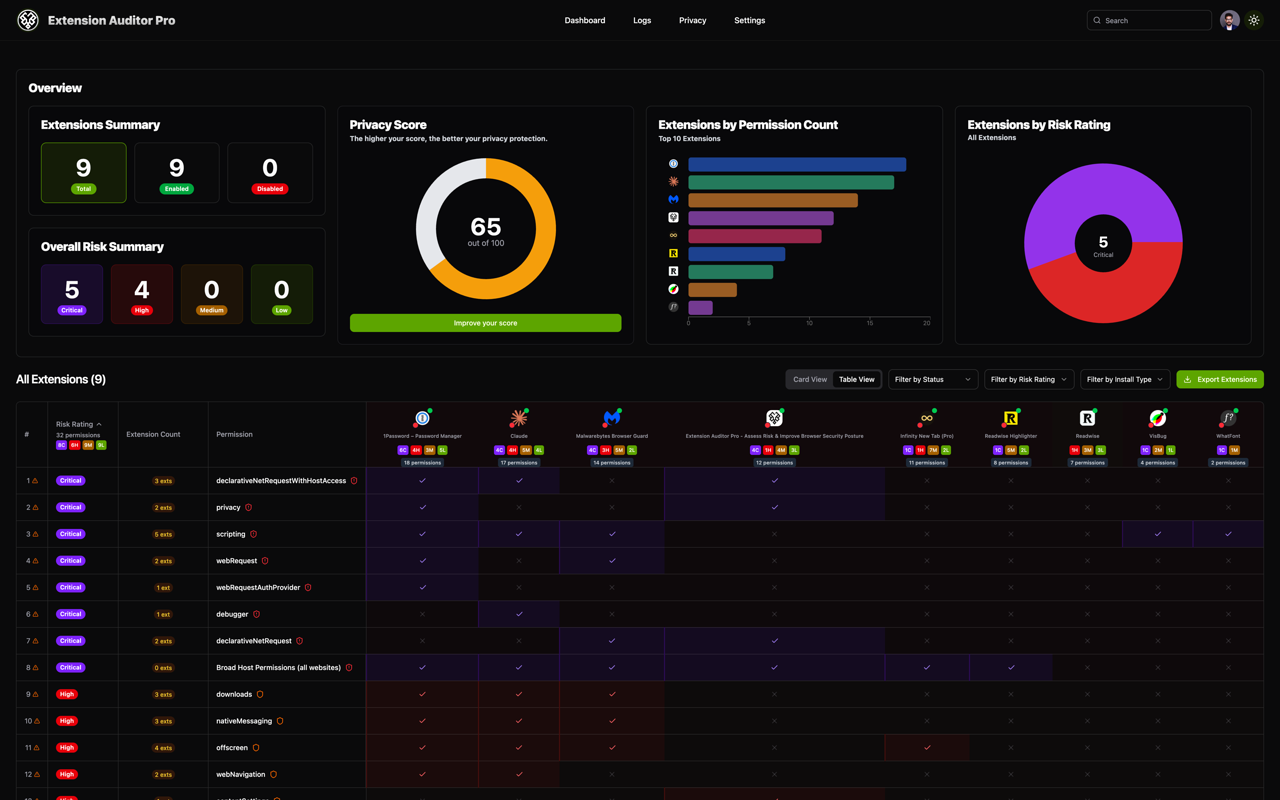Viewport: 1280px width, 800px height.
Task: Click the top blue bar in permission chart
Action: 797,164
